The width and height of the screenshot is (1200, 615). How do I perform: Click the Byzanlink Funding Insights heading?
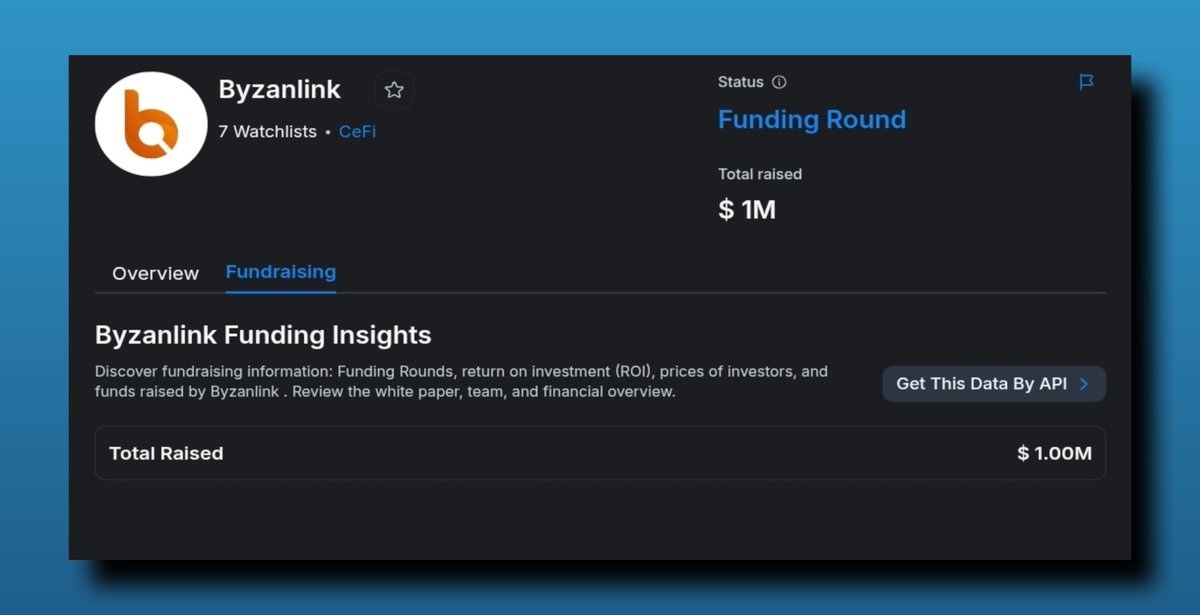[x=263, y=334]
